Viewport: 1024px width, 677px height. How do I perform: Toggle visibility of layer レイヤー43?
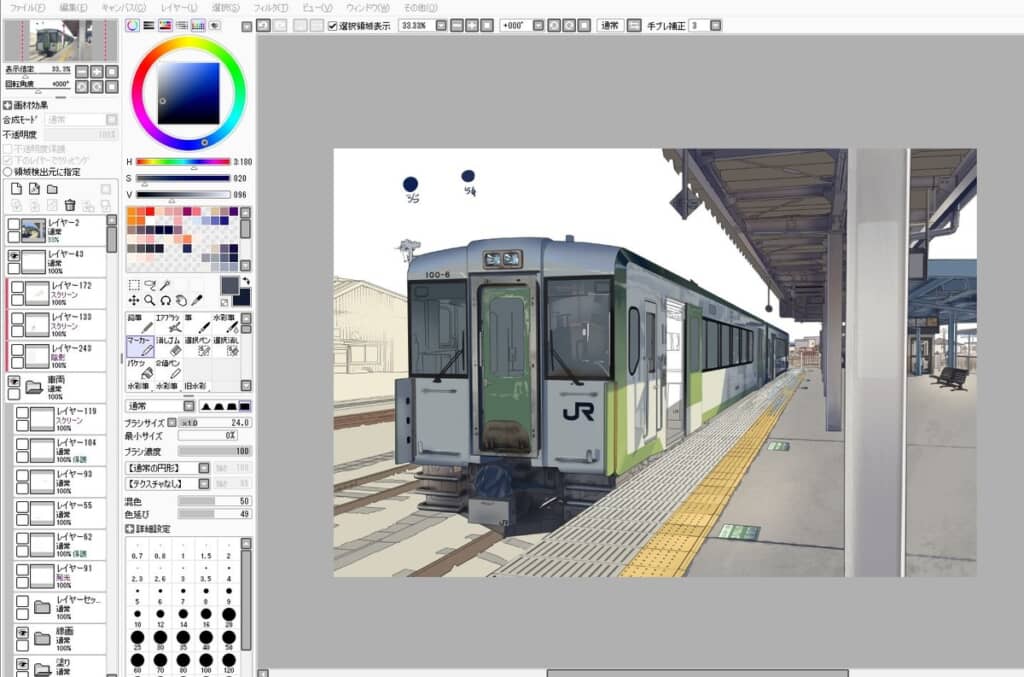(14, 256)
